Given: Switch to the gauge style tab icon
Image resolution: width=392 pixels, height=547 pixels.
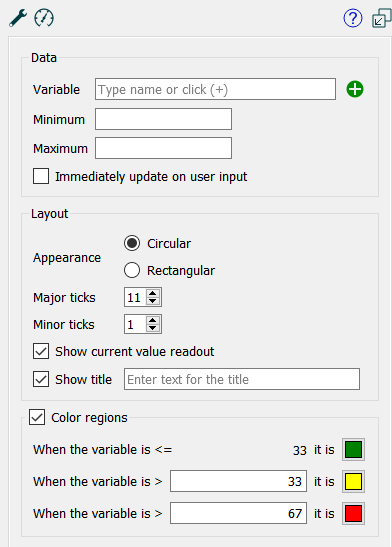Looking at the screenshot, I should click(x=44, y=18).
